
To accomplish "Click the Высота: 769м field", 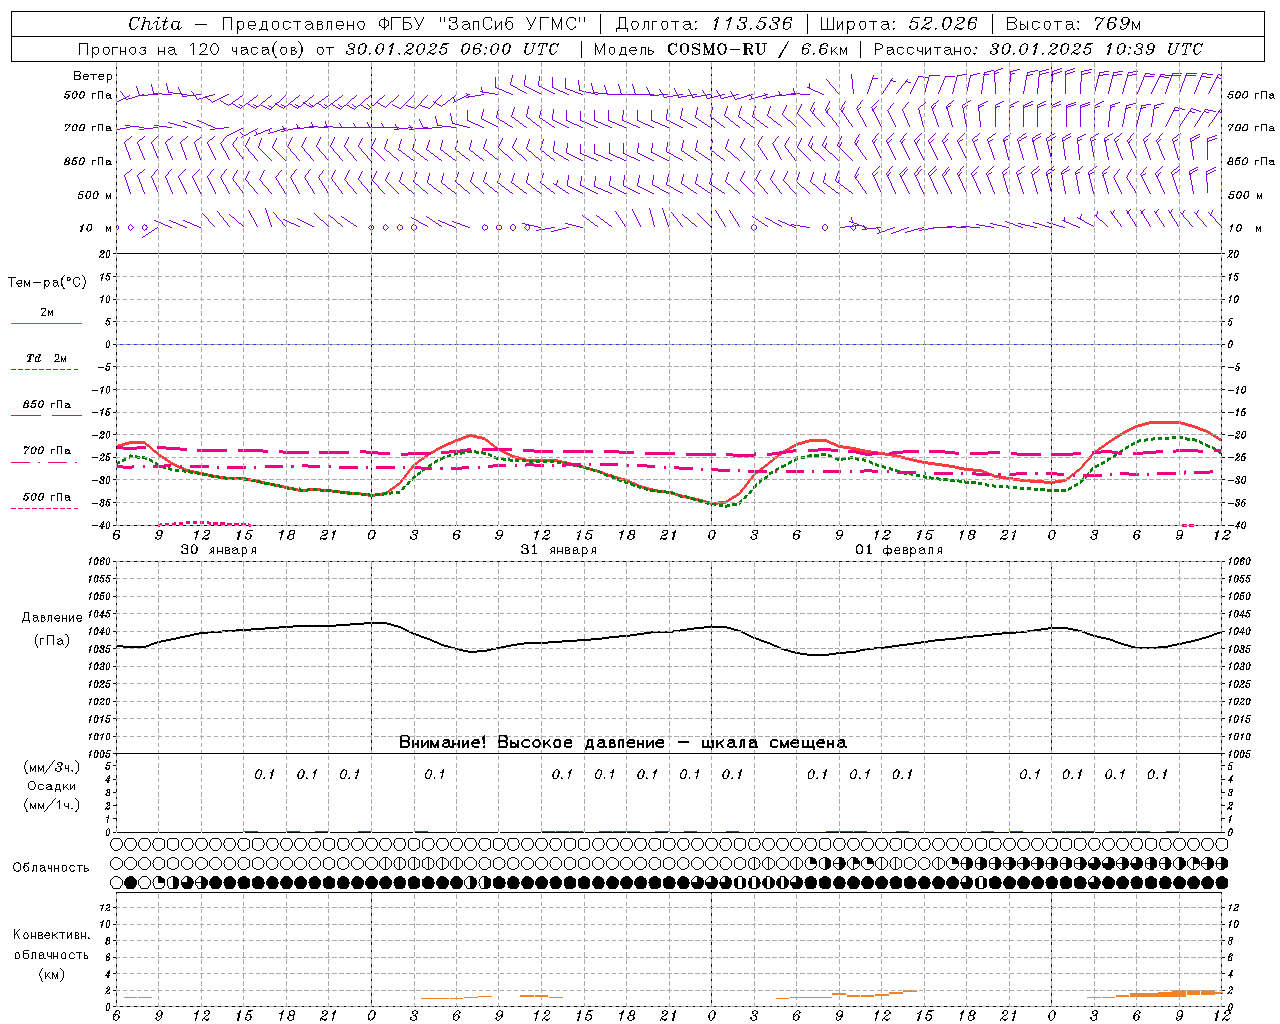I will click(x=1073, y=24).
